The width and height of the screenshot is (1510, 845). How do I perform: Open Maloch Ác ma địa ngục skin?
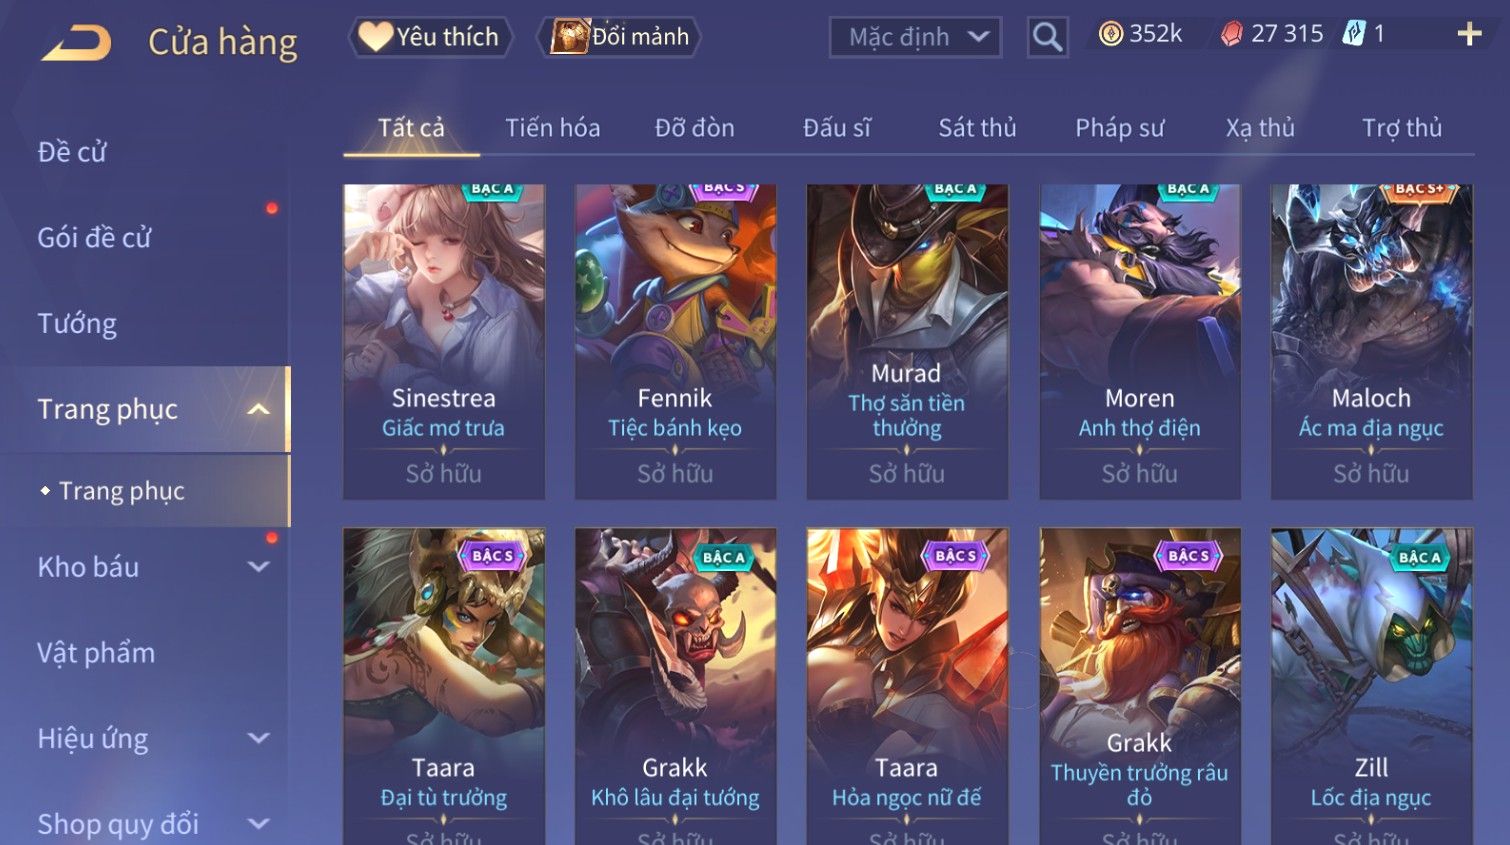click(1371, 341)
